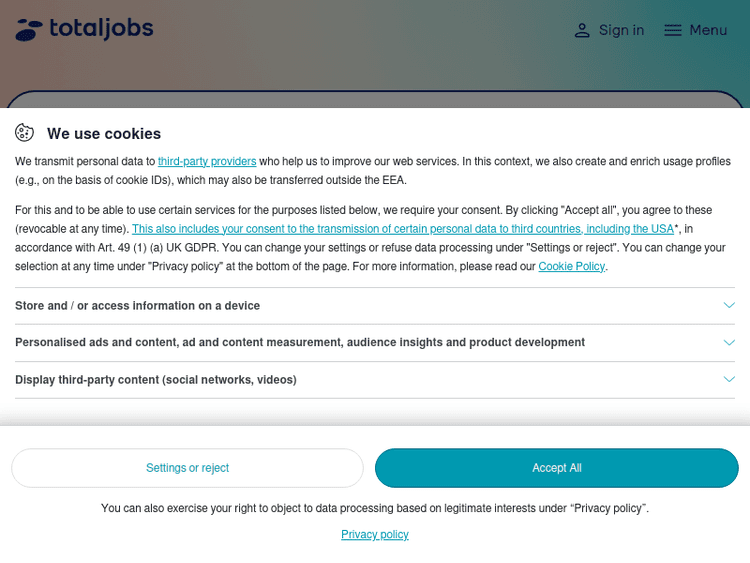Viewport: 750px width, 563px height.
Task: Choose Settings or reject button
Action: [x=187, y=468]
